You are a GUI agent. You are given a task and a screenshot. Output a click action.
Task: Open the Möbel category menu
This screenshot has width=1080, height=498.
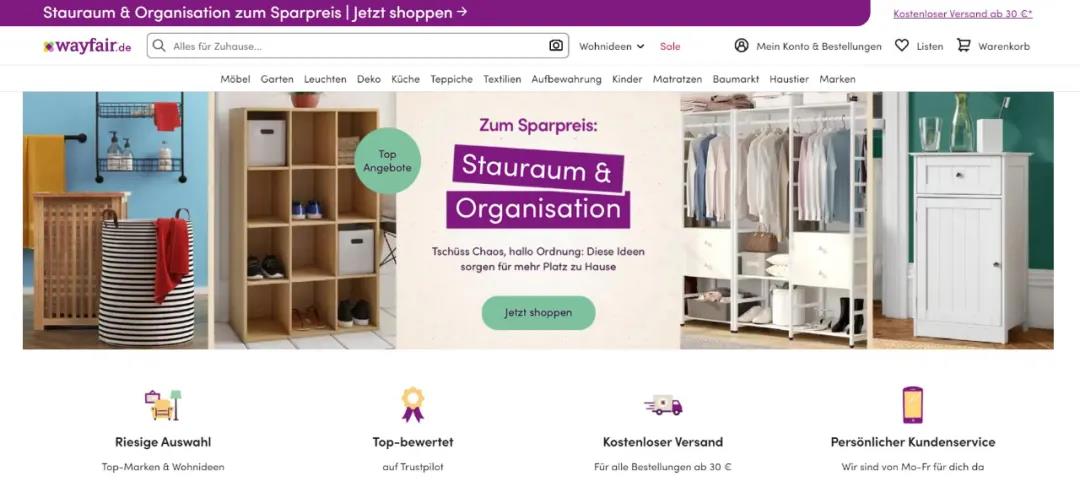click(x=235, y=79)
